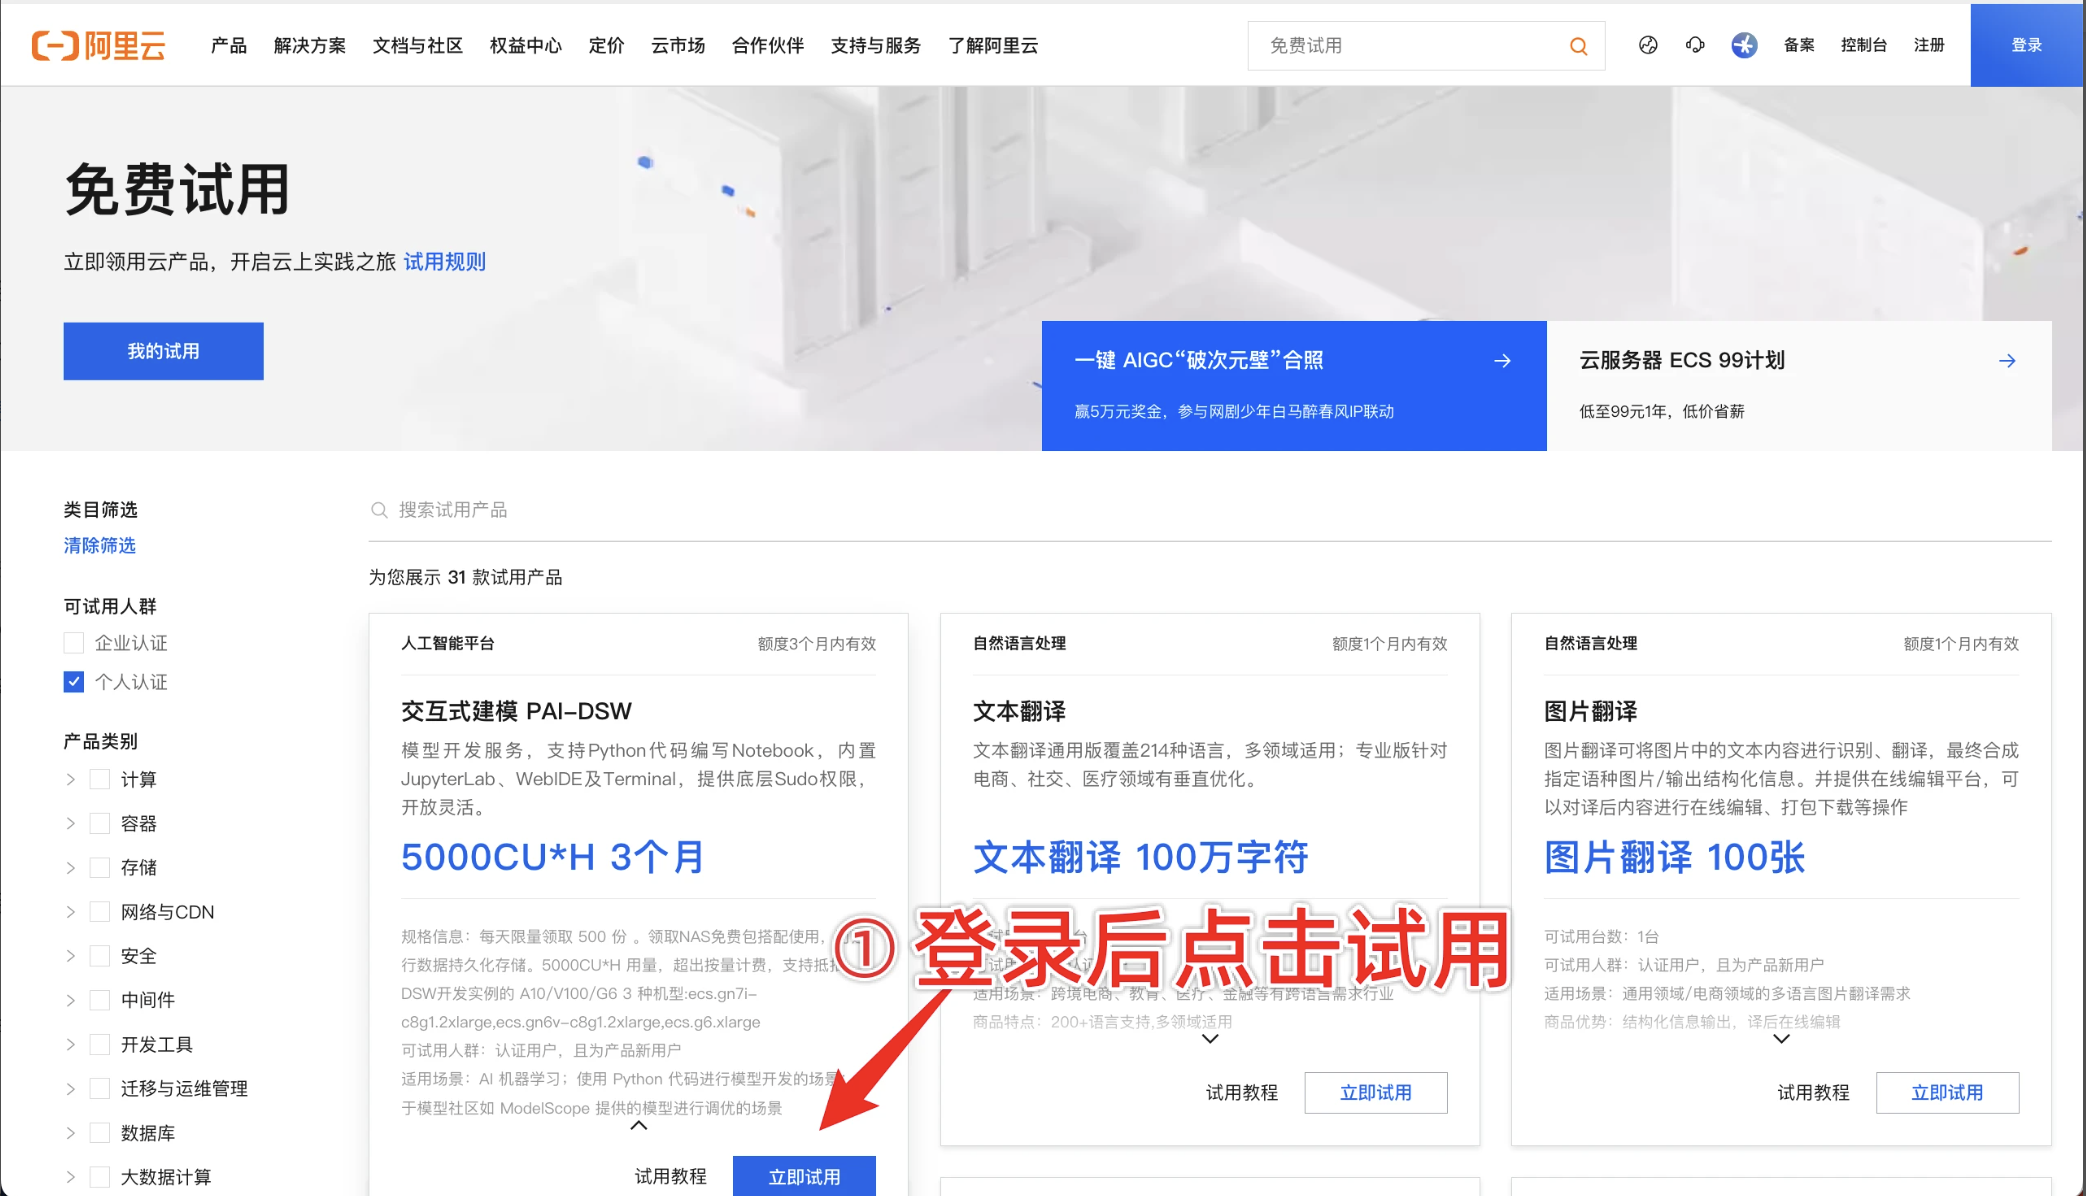Open the 定价 nav menu
The image size is (2086, 1196).
coord(606,46)
